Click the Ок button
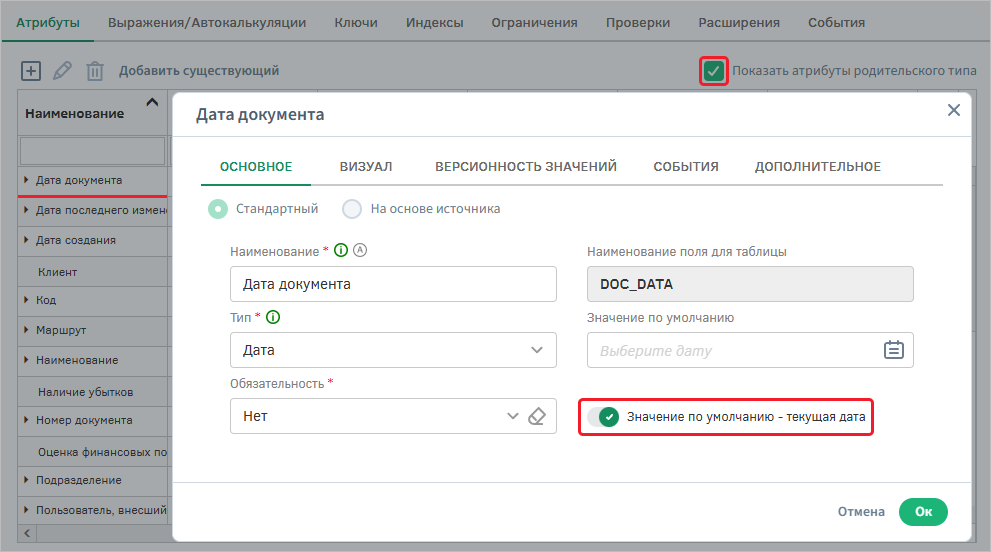The width and height of the screenshot is (991, 552). 923,512
